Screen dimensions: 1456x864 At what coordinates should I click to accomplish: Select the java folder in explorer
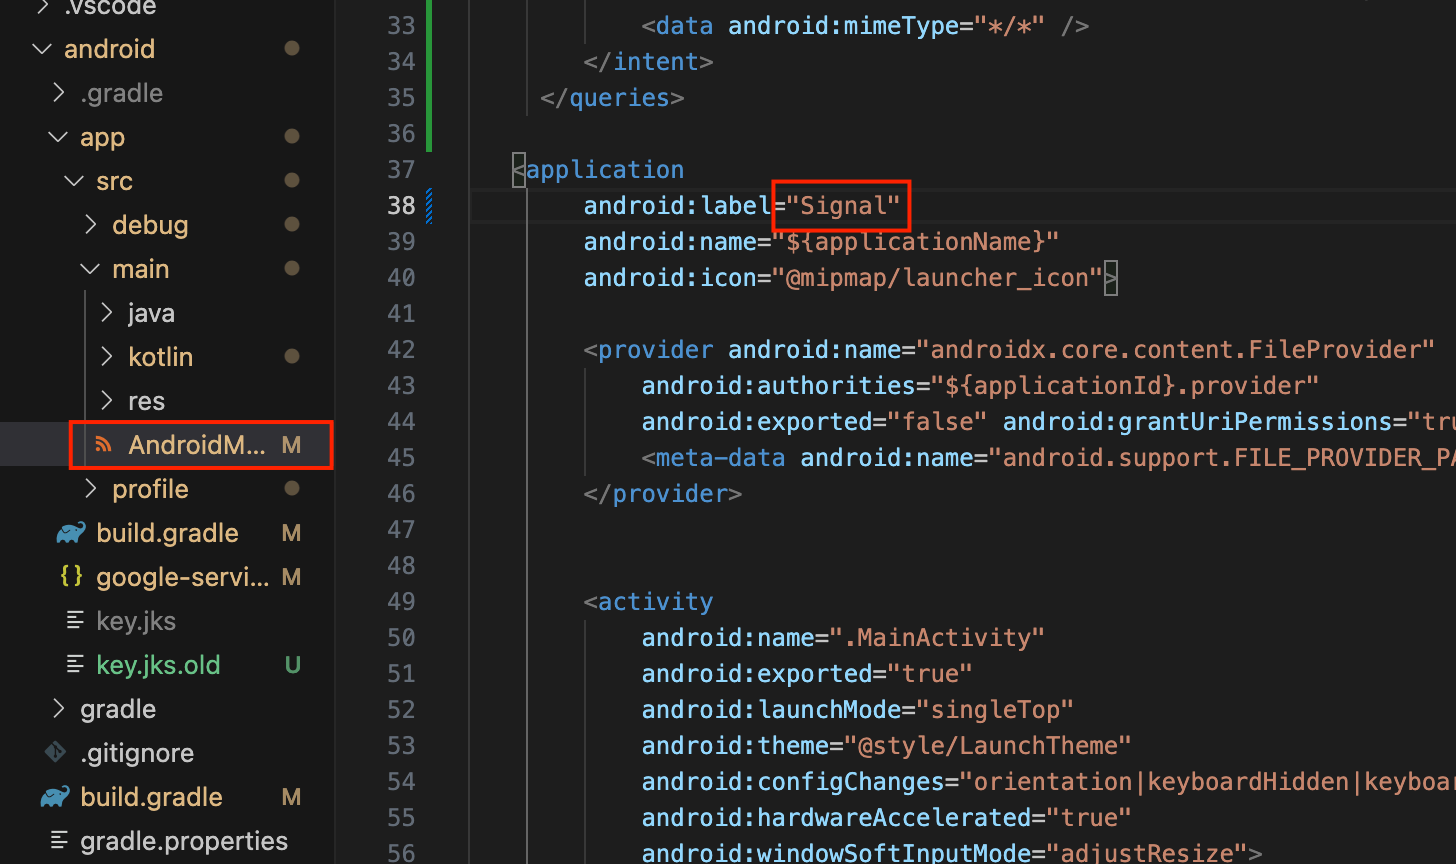151,313
